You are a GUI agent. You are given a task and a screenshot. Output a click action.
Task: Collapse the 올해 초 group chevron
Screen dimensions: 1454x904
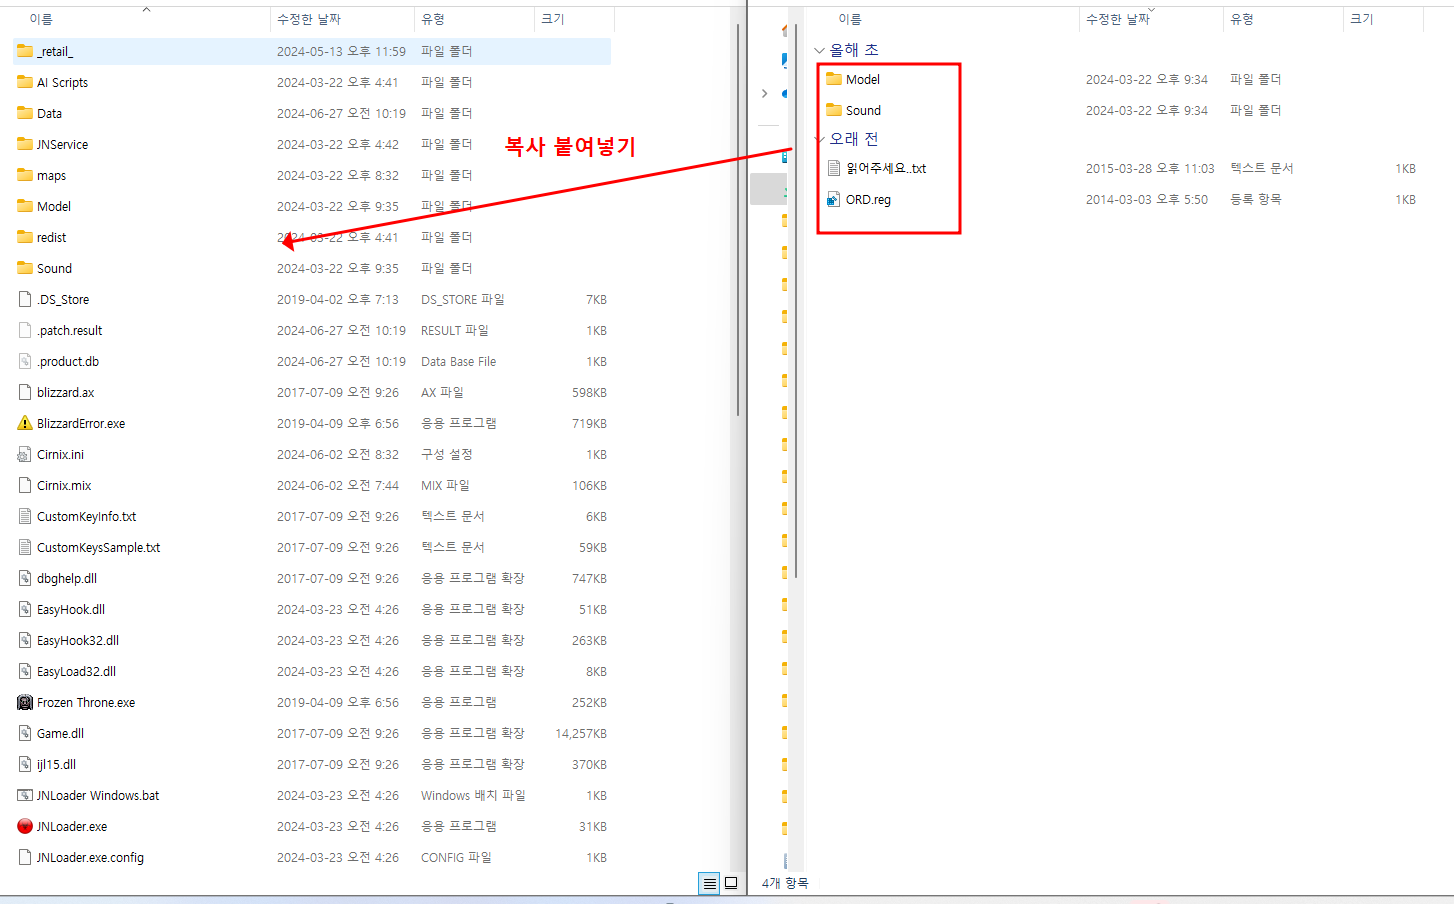[818, 48]
